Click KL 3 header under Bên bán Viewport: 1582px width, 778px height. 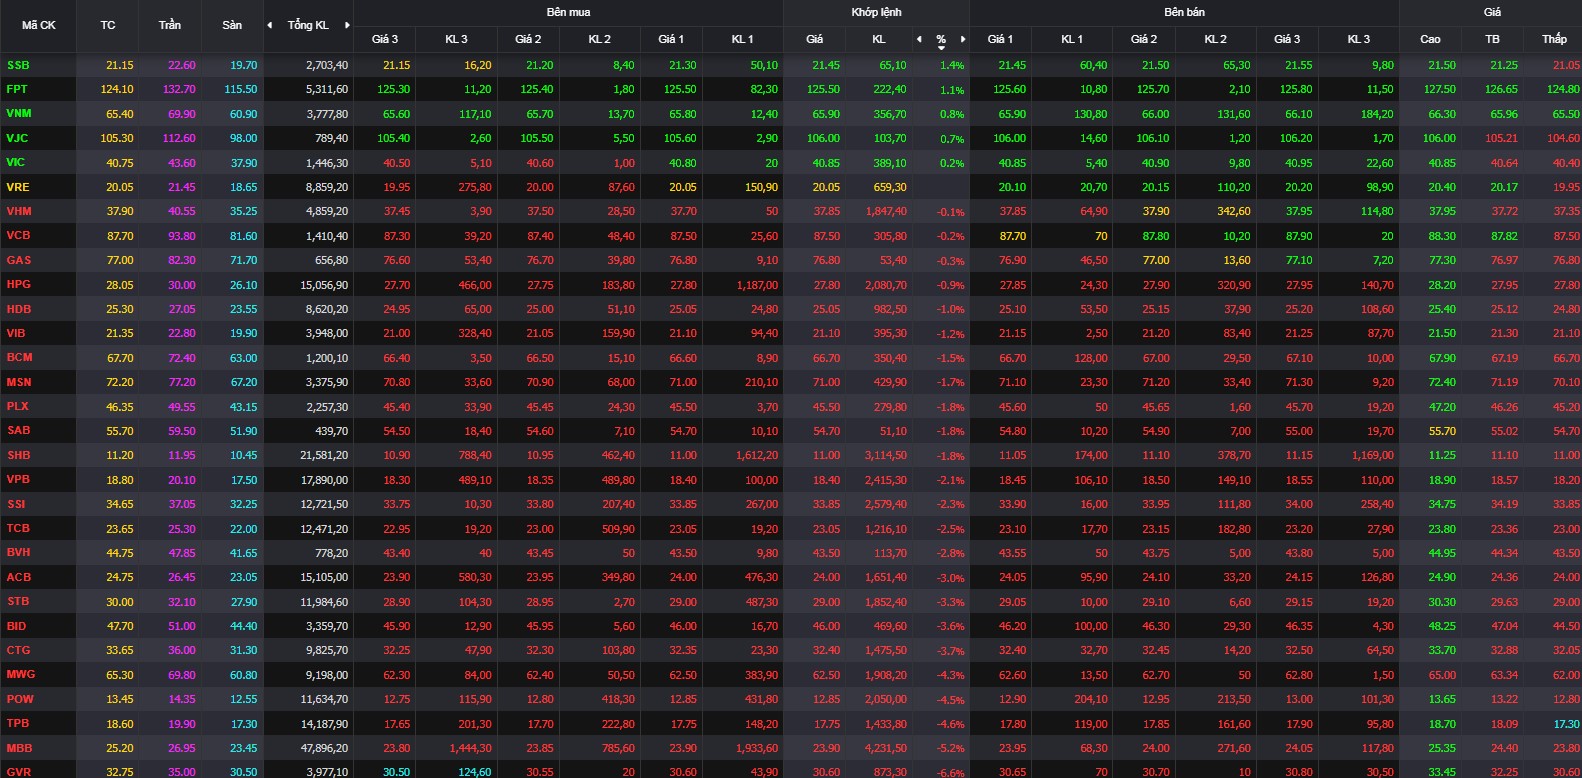[1359, 39]
